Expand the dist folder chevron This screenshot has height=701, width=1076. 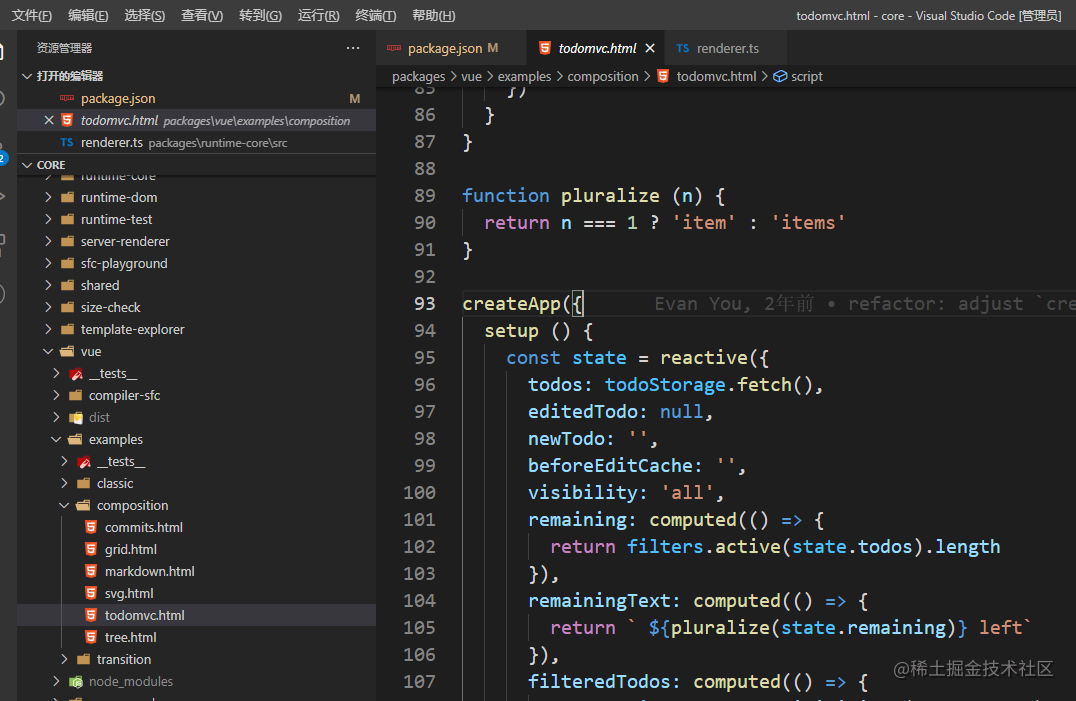[x=56, y=417]
